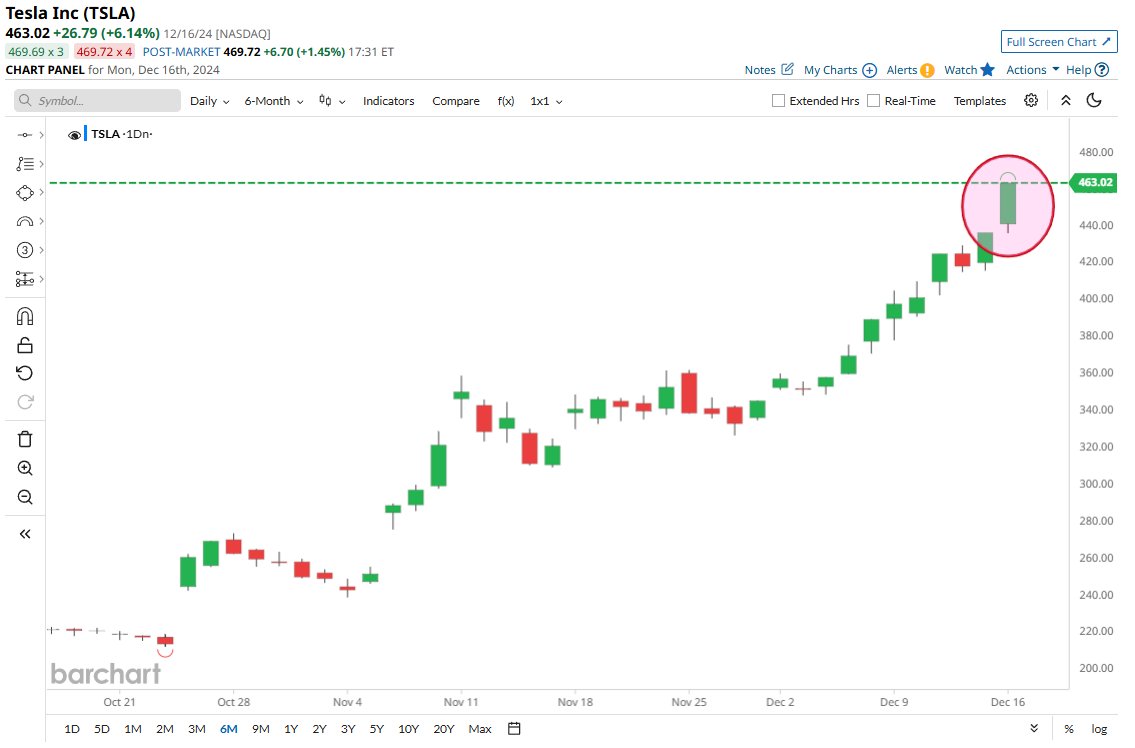Expand the line tool options arrow

pos(42,135)
